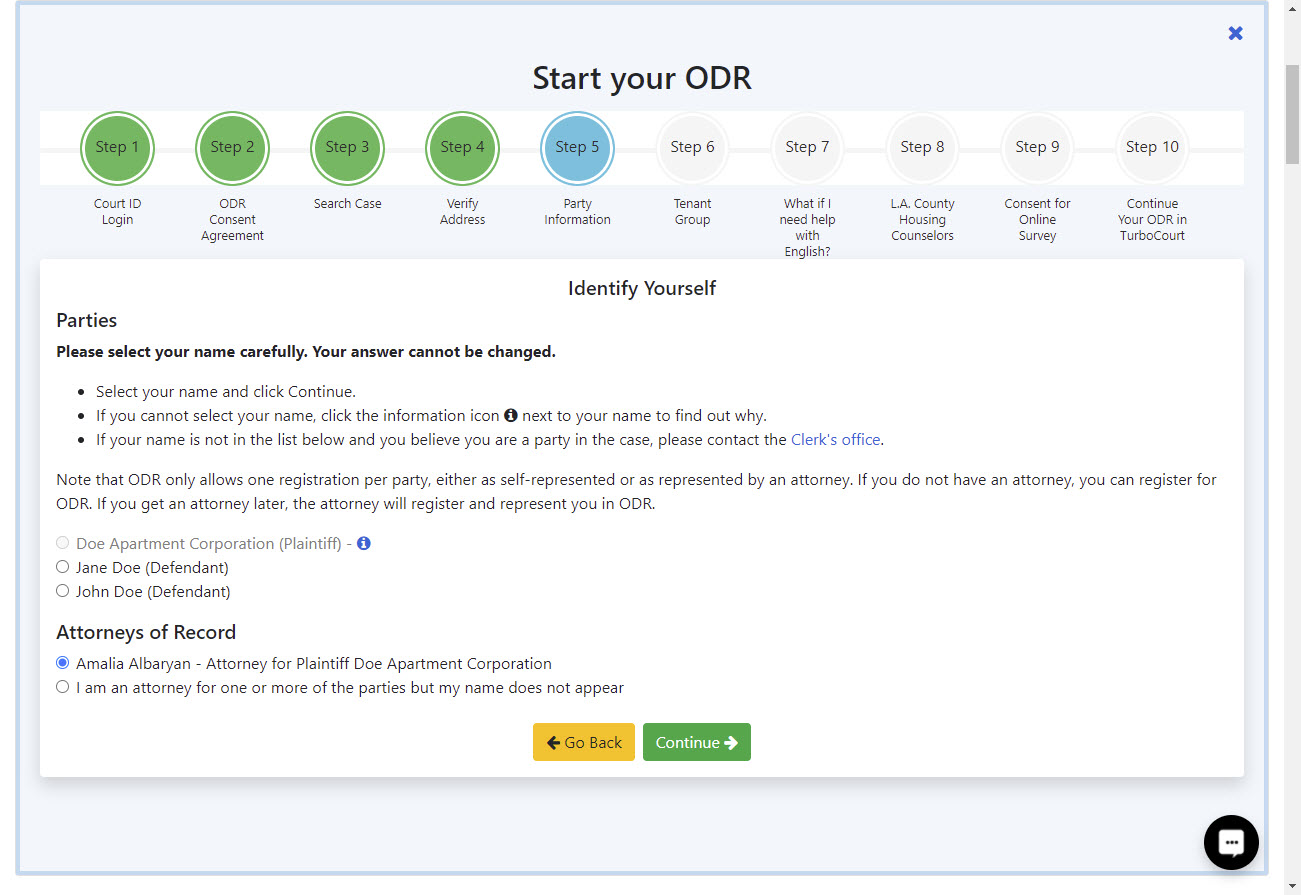This screenshot has width=1301, height=895.
Task: Click the Step 4 Verify Address circle
Action: [x=462, y=147]
